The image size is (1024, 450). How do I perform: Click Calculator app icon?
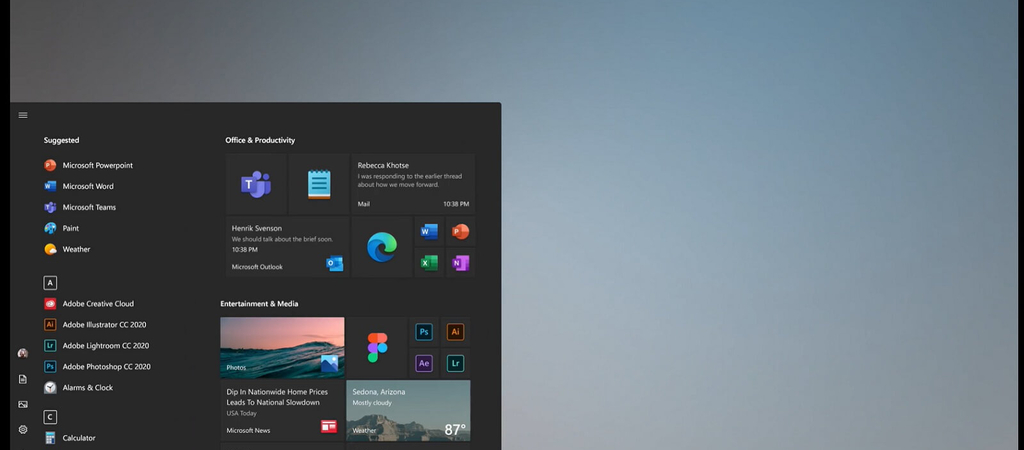tap(50, 438)
